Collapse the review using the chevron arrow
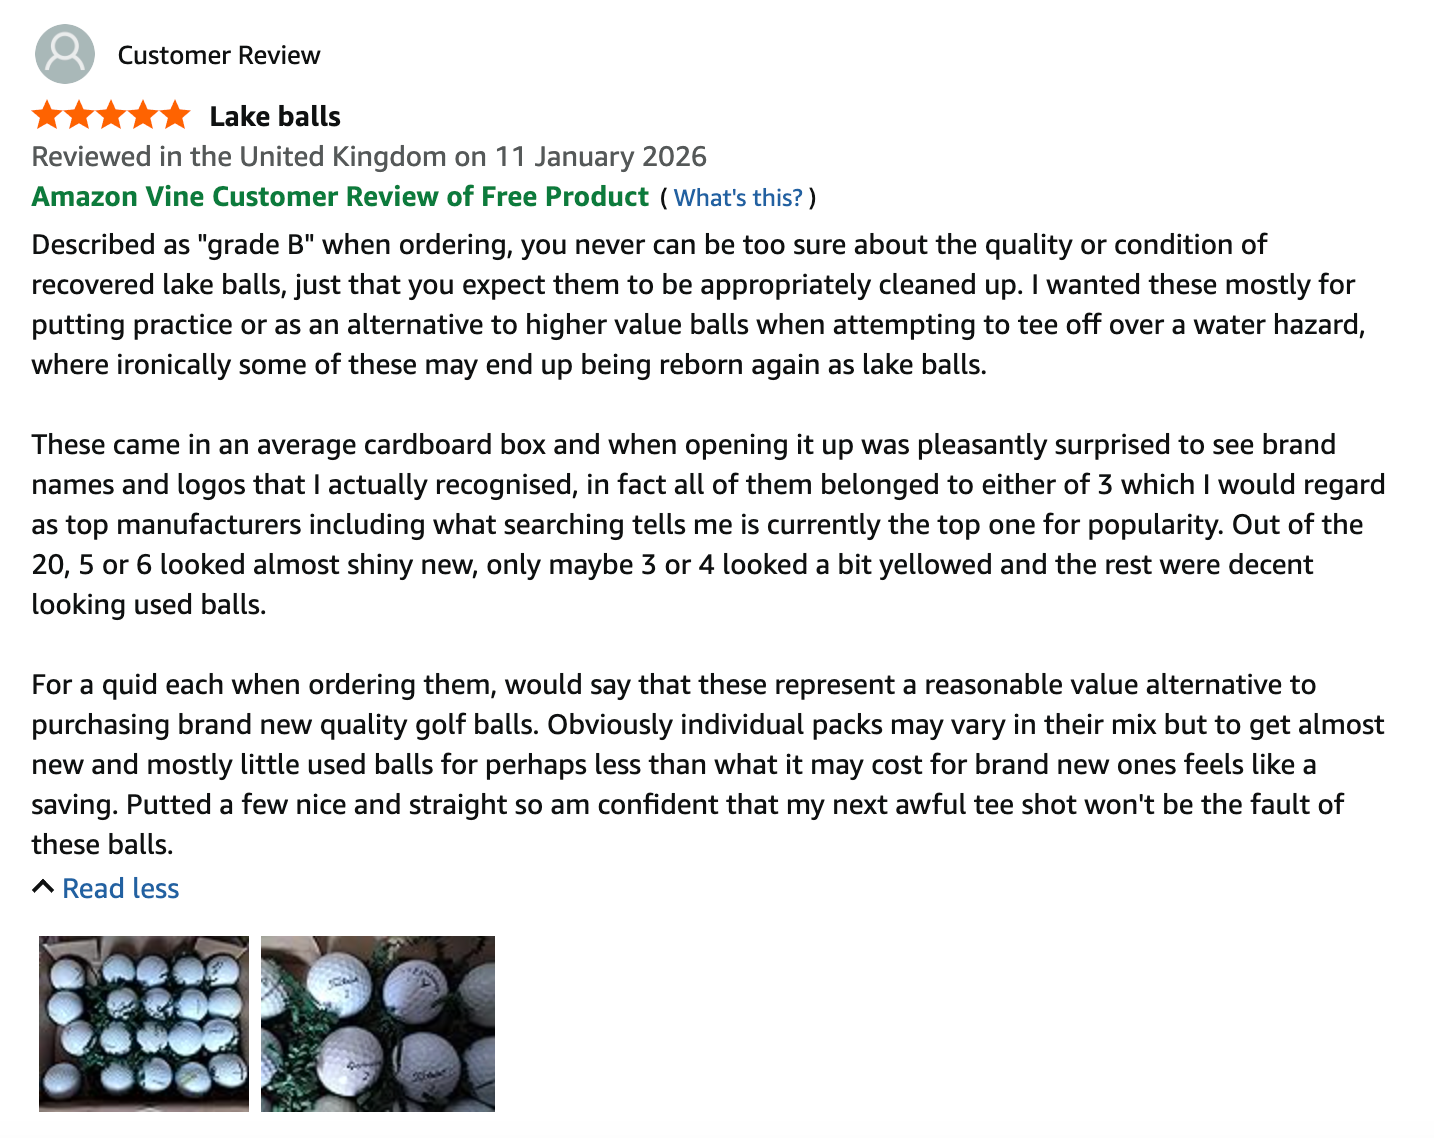The width and height of the screenshot is (1434, 1138). click(43, 887)
